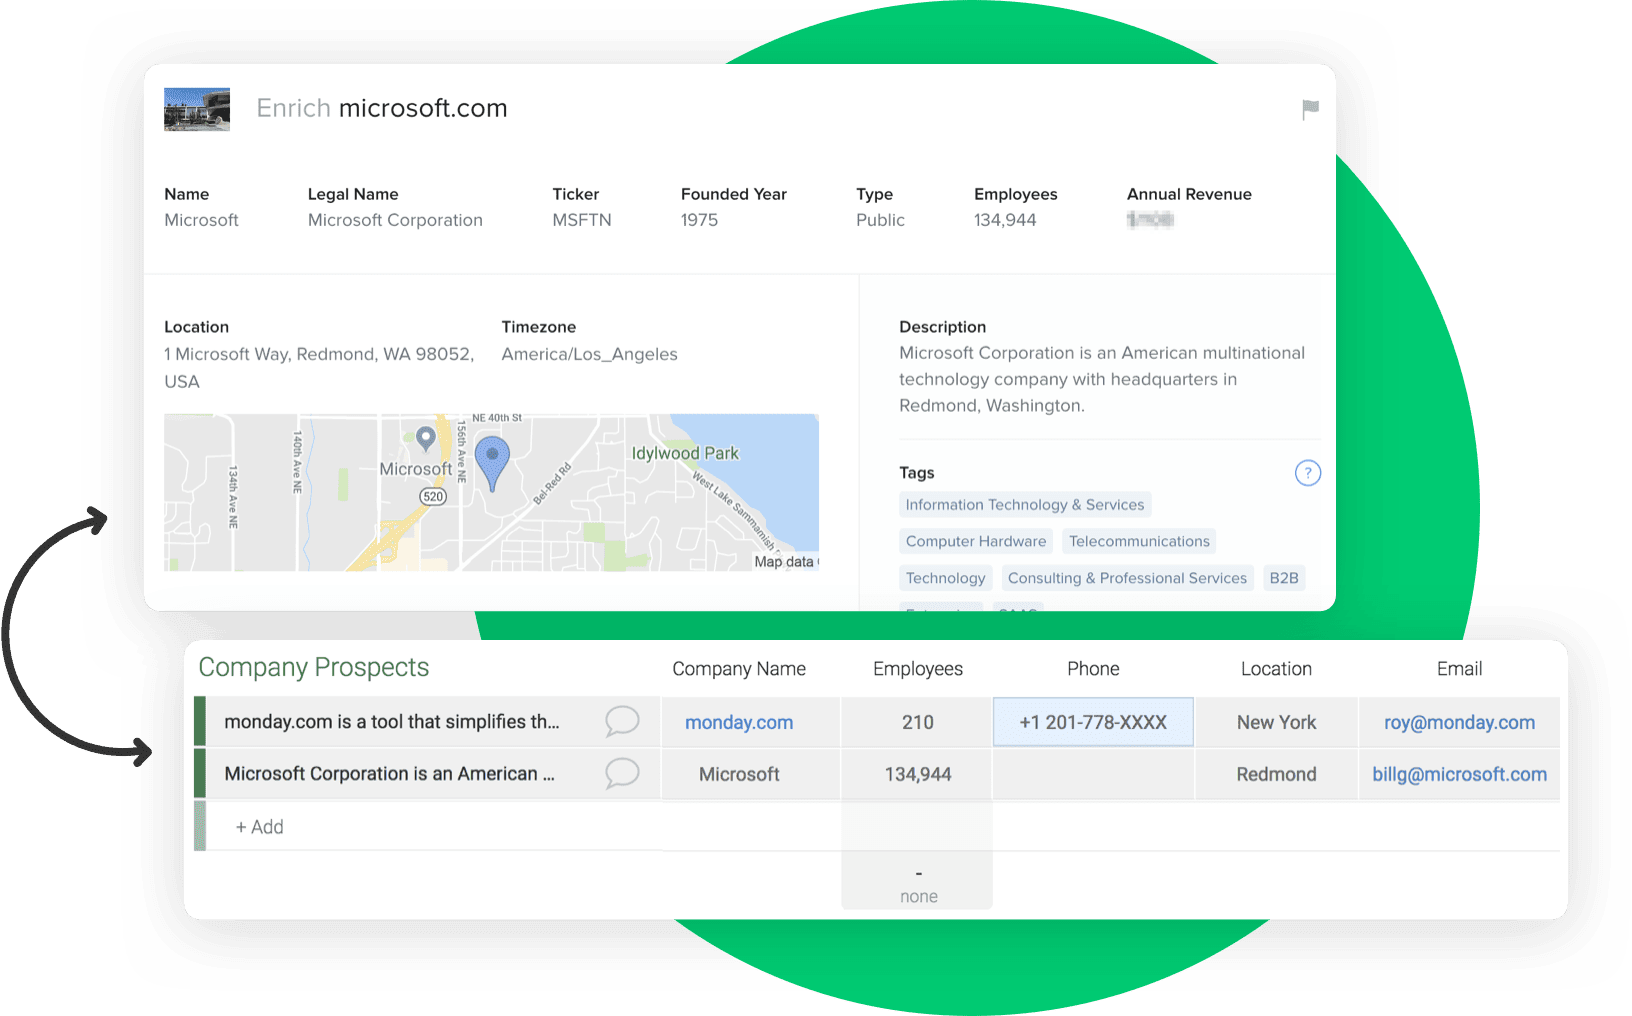Click the blurred Annual Revenue value
Screen dimensions: 1632x1016
pyautogui.click(x=1149, y=219)
